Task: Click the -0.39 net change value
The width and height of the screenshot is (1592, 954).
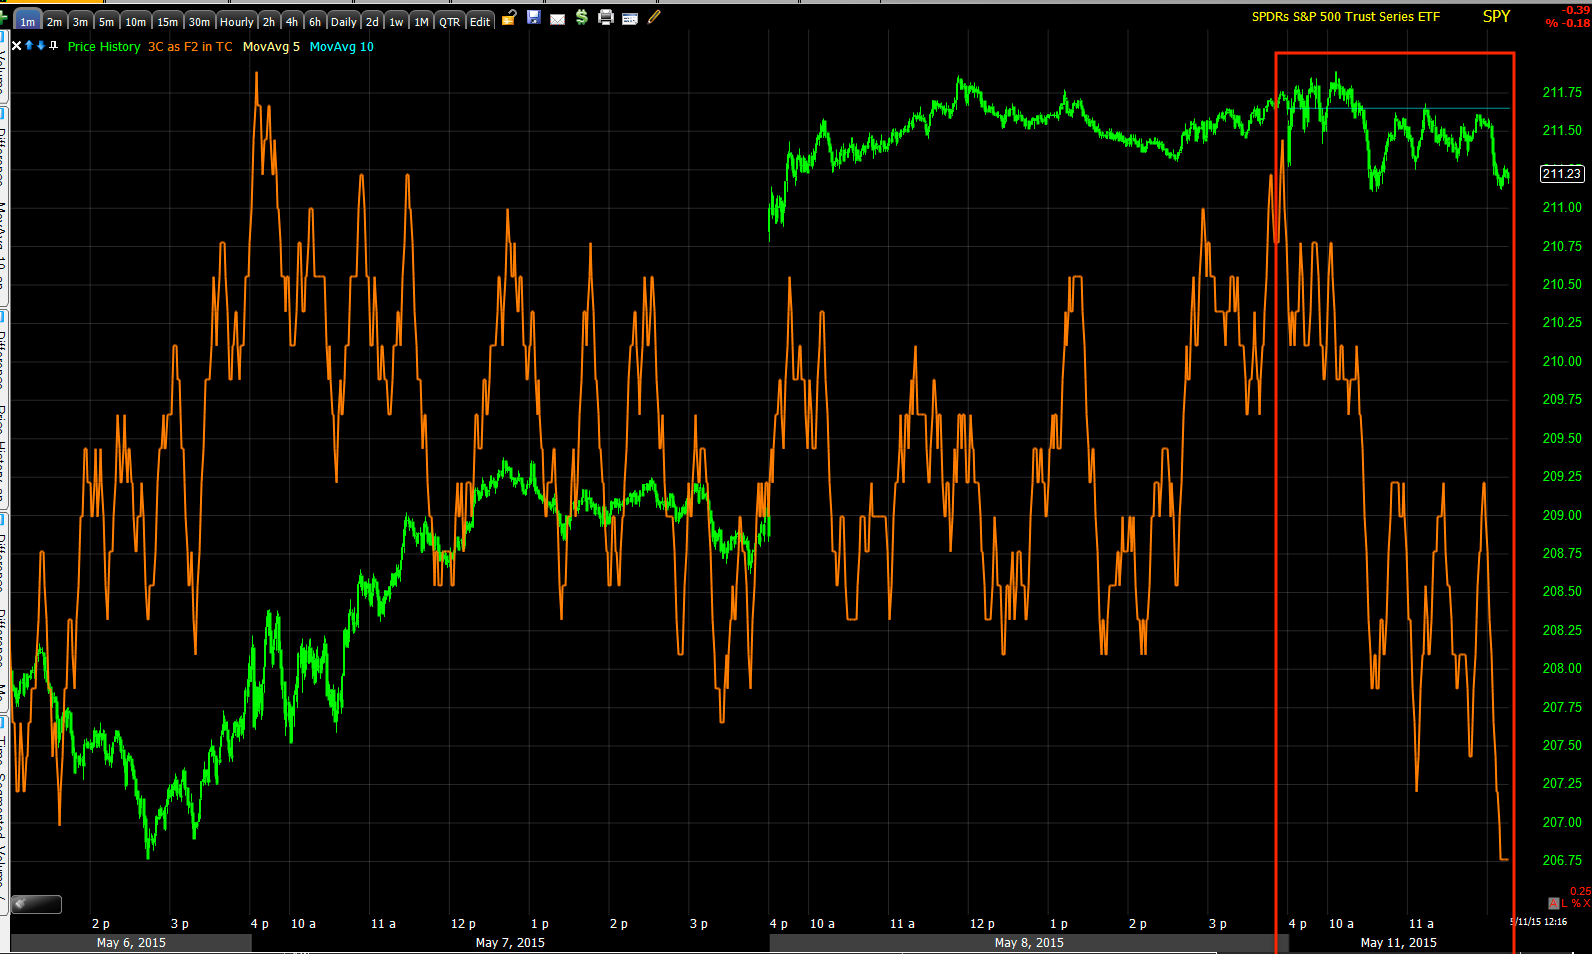Action: pos(1575,10)
